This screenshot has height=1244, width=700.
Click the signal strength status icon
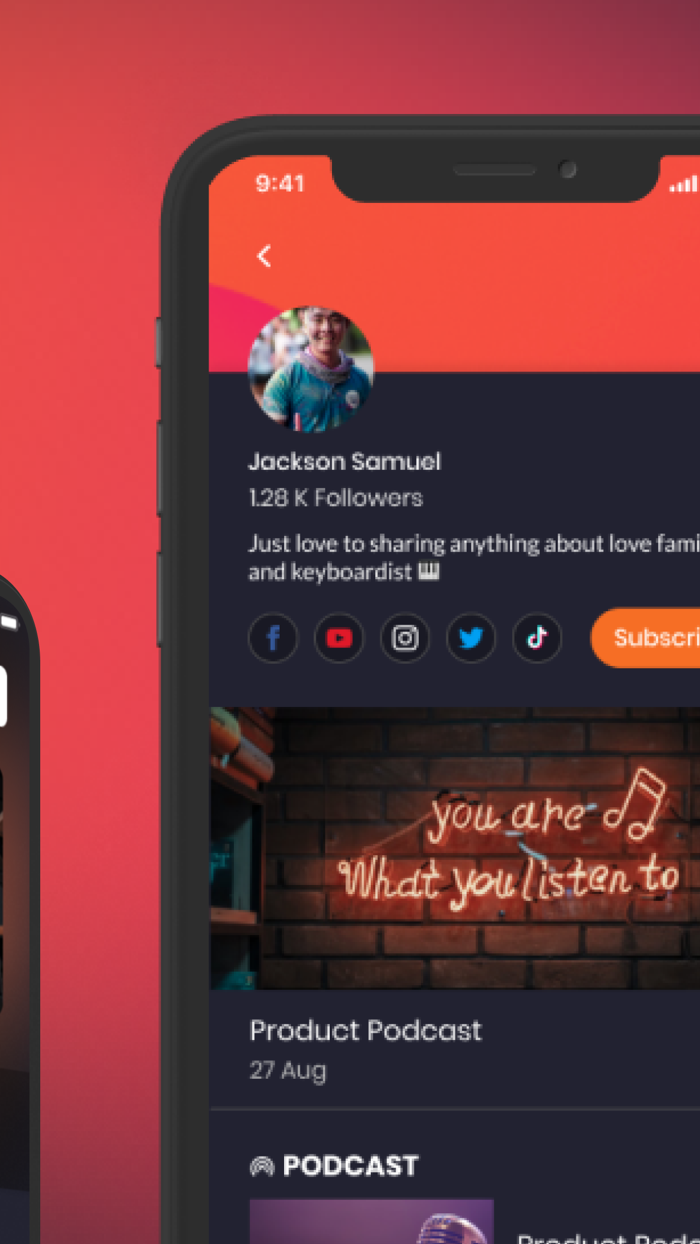[684, 184]
